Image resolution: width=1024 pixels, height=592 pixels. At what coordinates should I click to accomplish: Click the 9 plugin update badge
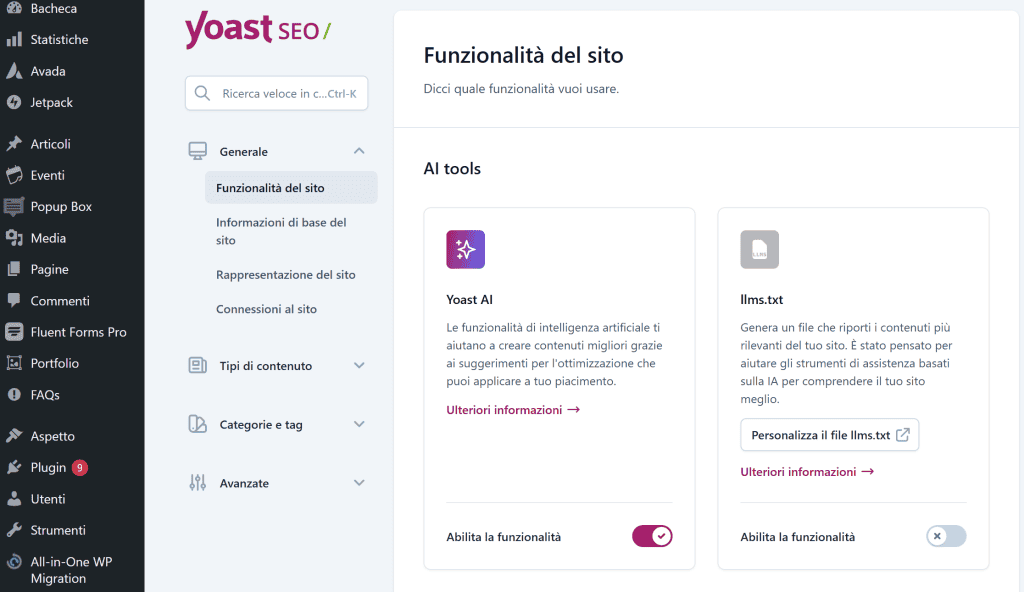coord(80,467)
